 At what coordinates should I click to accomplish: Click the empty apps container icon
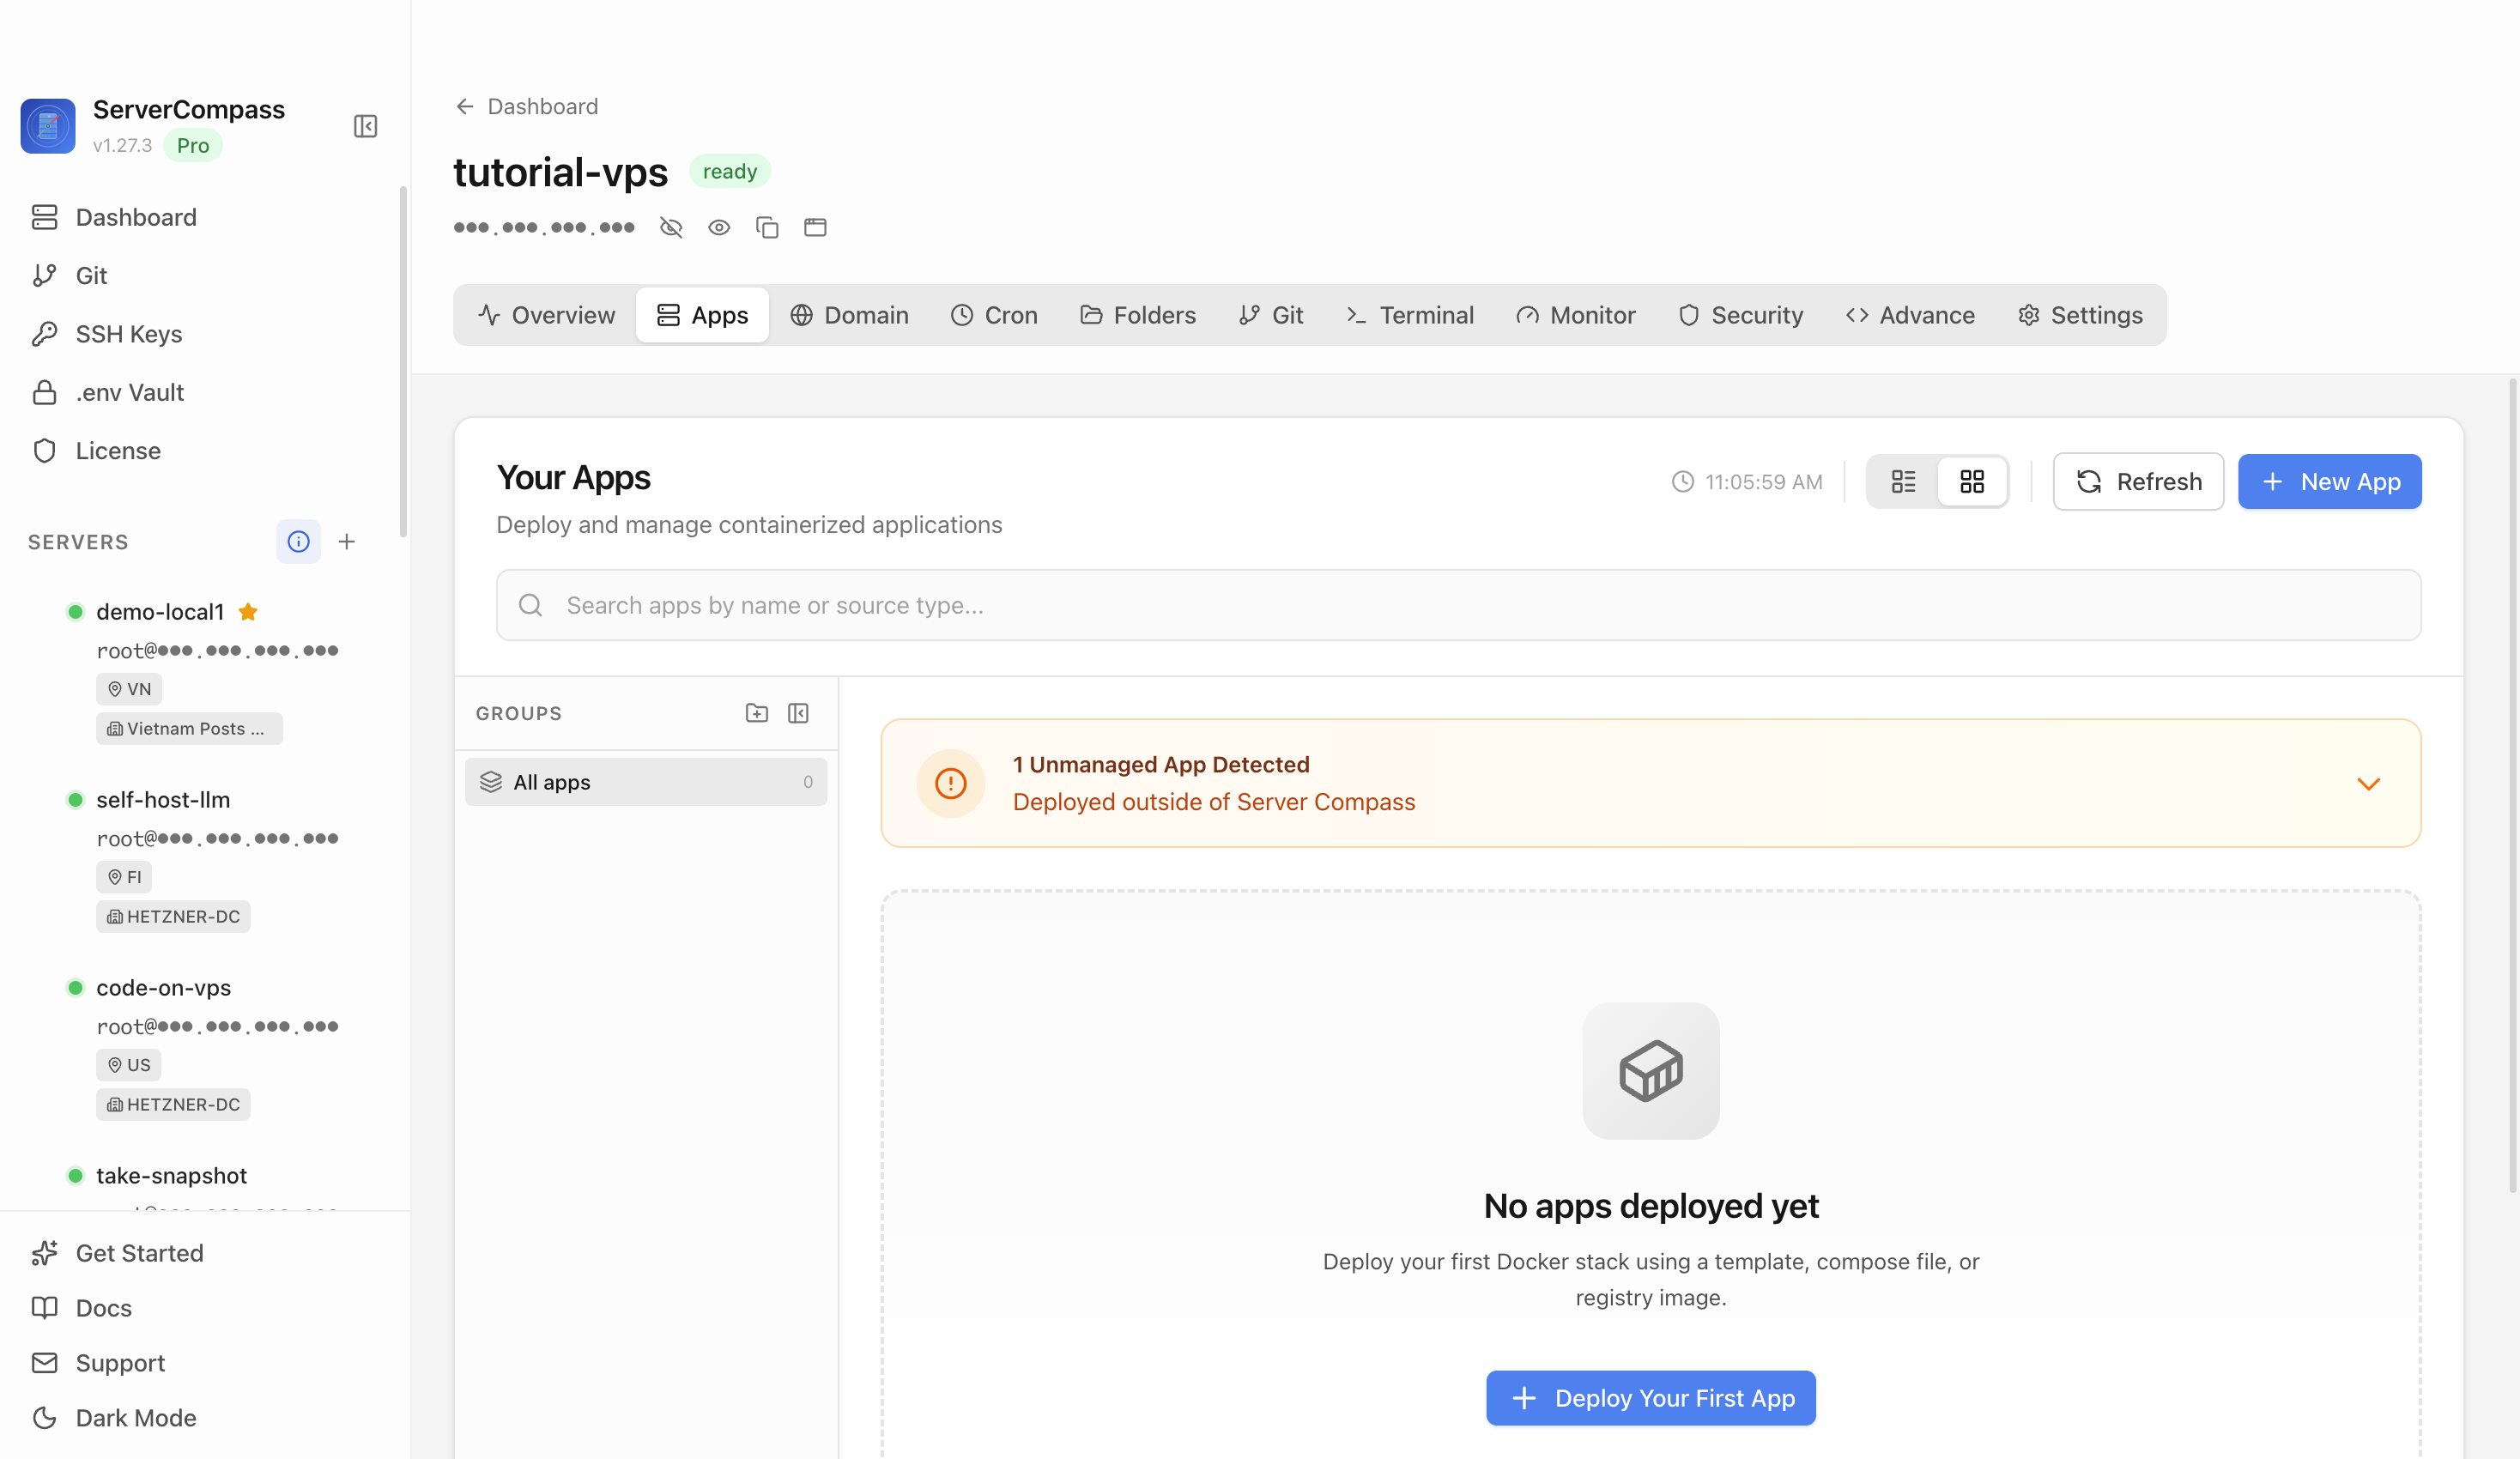1650,1071
